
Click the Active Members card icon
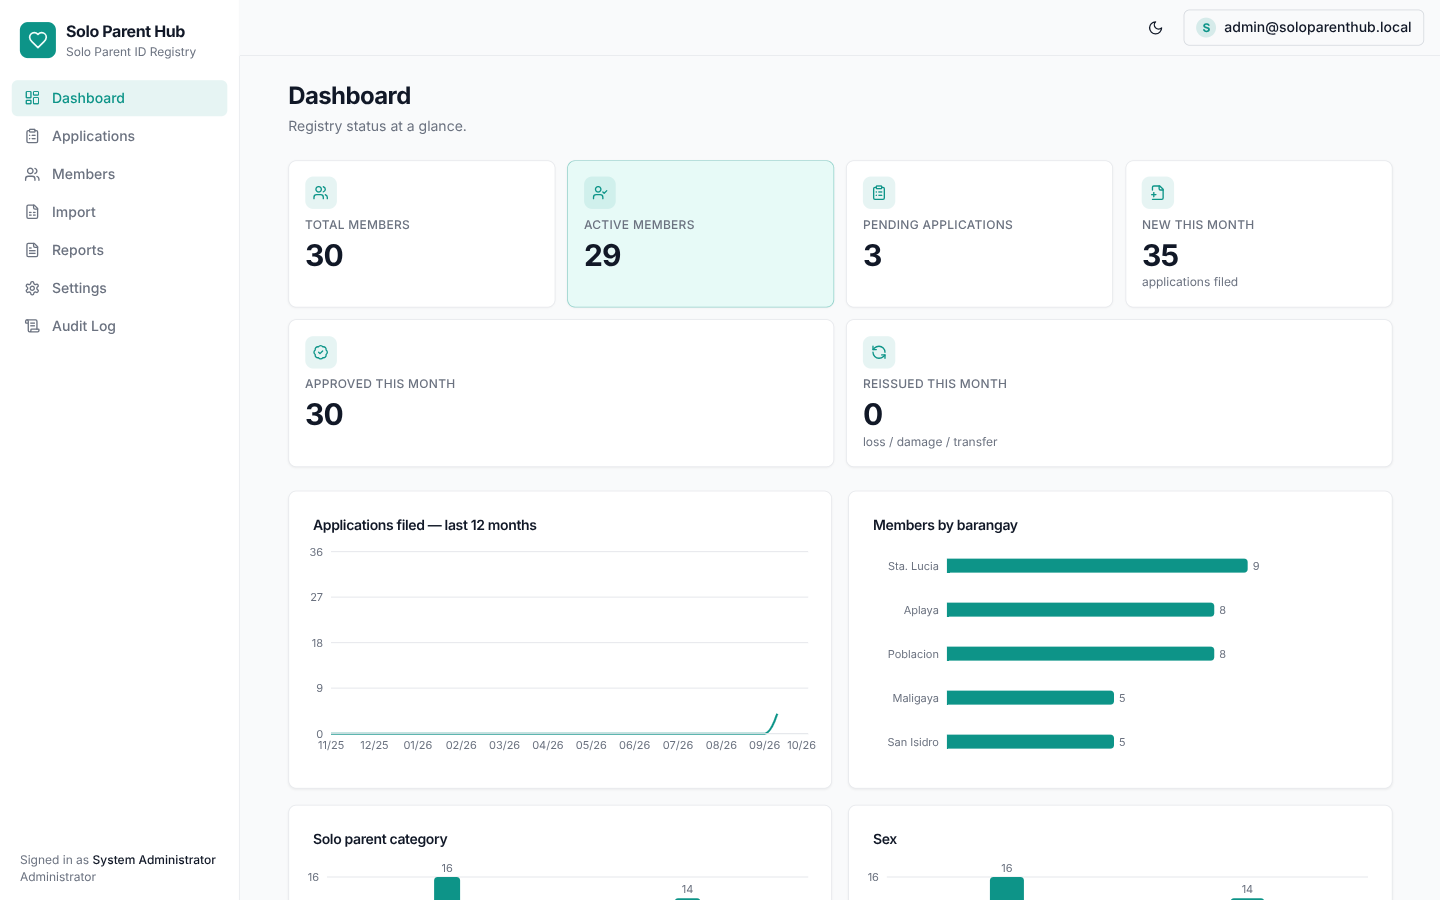point(600,193)
